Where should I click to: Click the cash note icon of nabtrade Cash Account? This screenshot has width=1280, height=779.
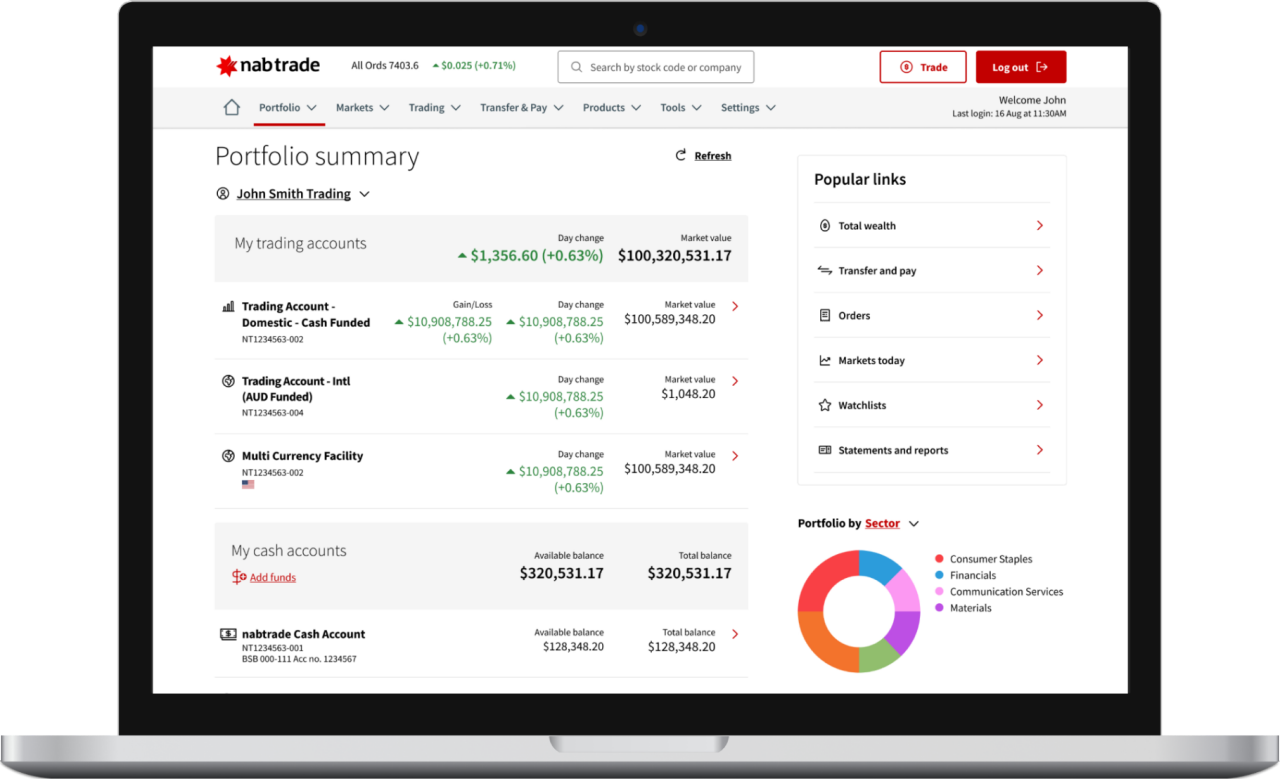coord(228,634)
